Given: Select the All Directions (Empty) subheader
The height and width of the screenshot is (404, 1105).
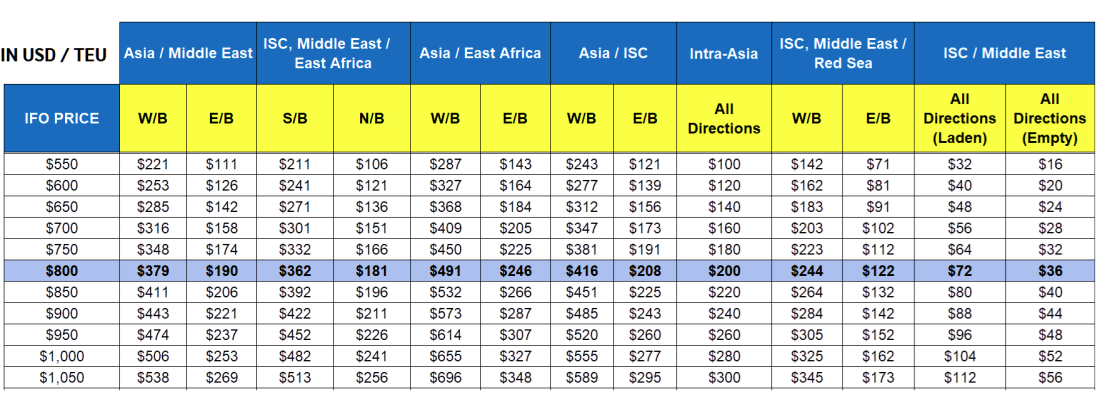Looking at the screenshot, I should 1050,118.
